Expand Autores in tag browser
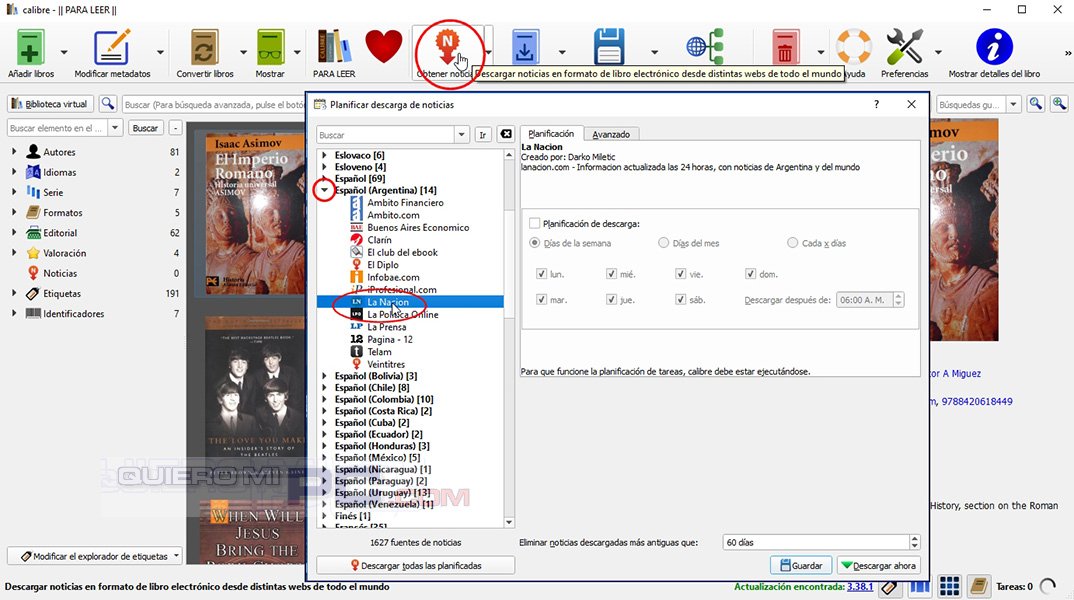Image resolution: width=1074 pixels, height=600 pixels. [x=14, y=152]
